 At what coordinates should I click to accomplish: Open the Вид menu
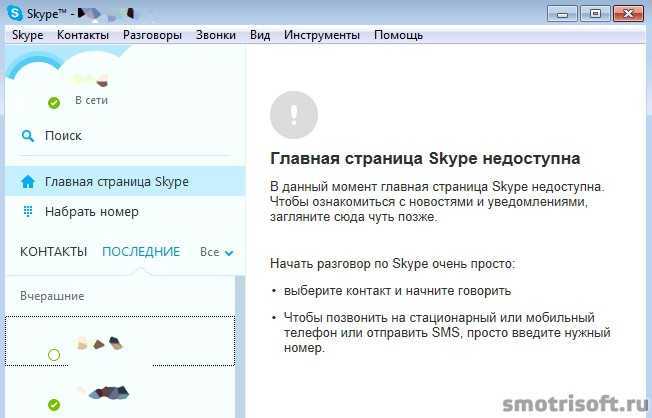tap(260, 35)
